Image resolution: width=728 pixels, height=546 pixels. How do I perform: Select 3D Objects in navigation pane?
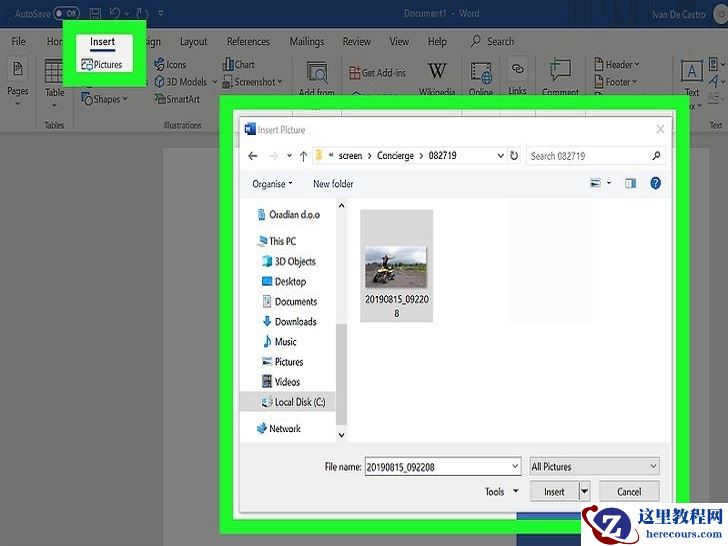(x=289, y=261)
